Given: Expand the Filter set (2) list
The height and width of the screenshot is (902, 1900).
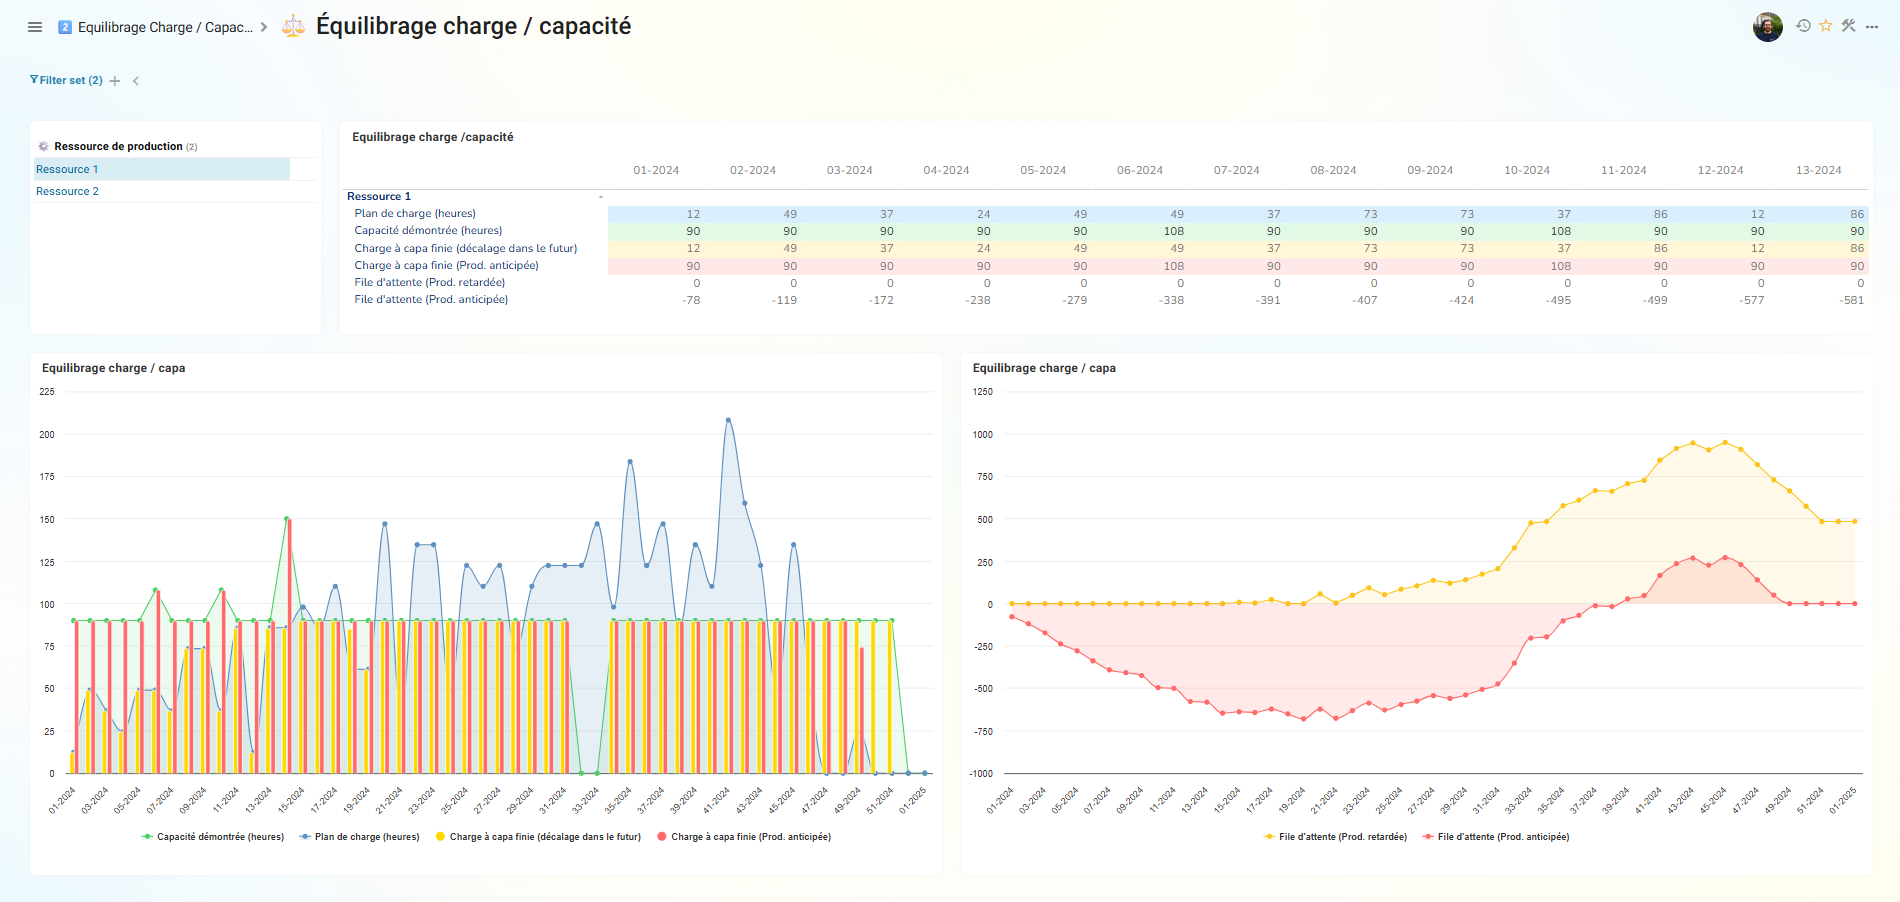Looking at the screenshot, I should (x=67, y=80).
